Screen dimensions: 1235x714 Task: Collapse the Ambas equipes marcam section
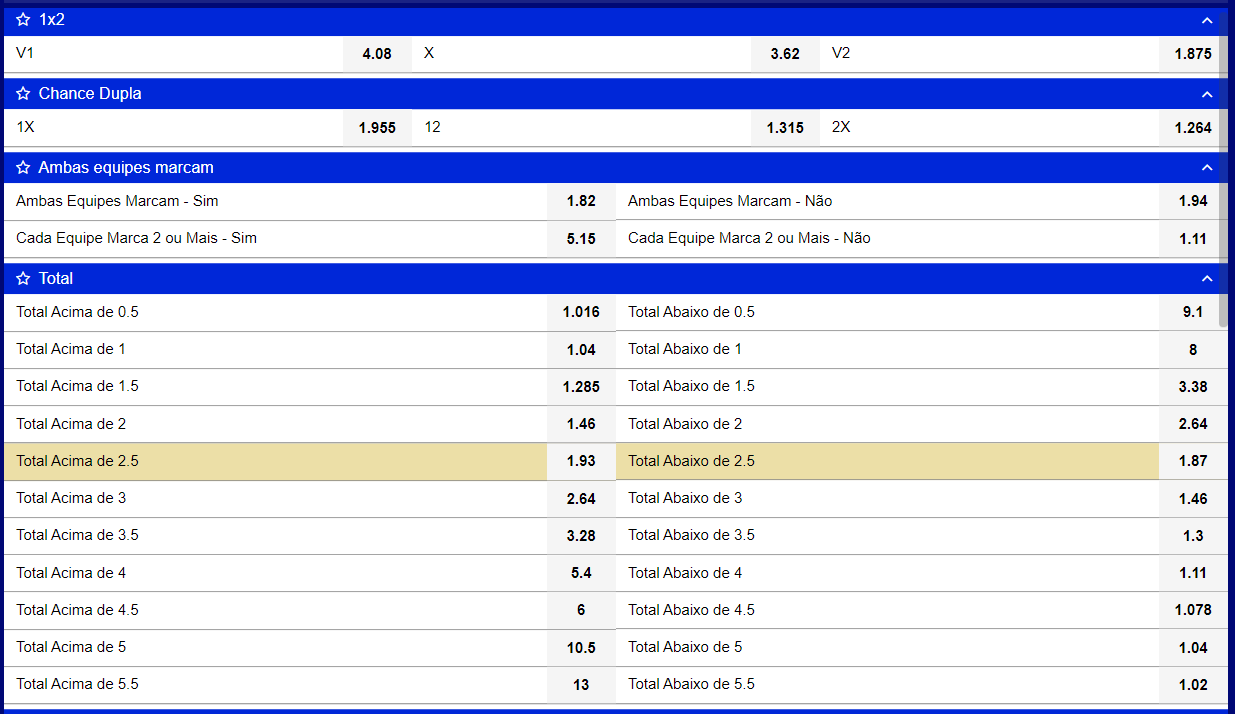tap(1207, 168)
